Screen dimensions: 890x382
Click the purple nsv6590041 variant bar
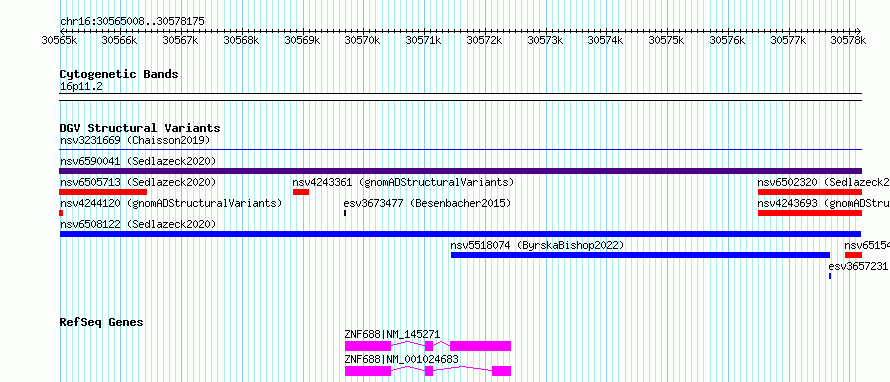click(461, 171)
